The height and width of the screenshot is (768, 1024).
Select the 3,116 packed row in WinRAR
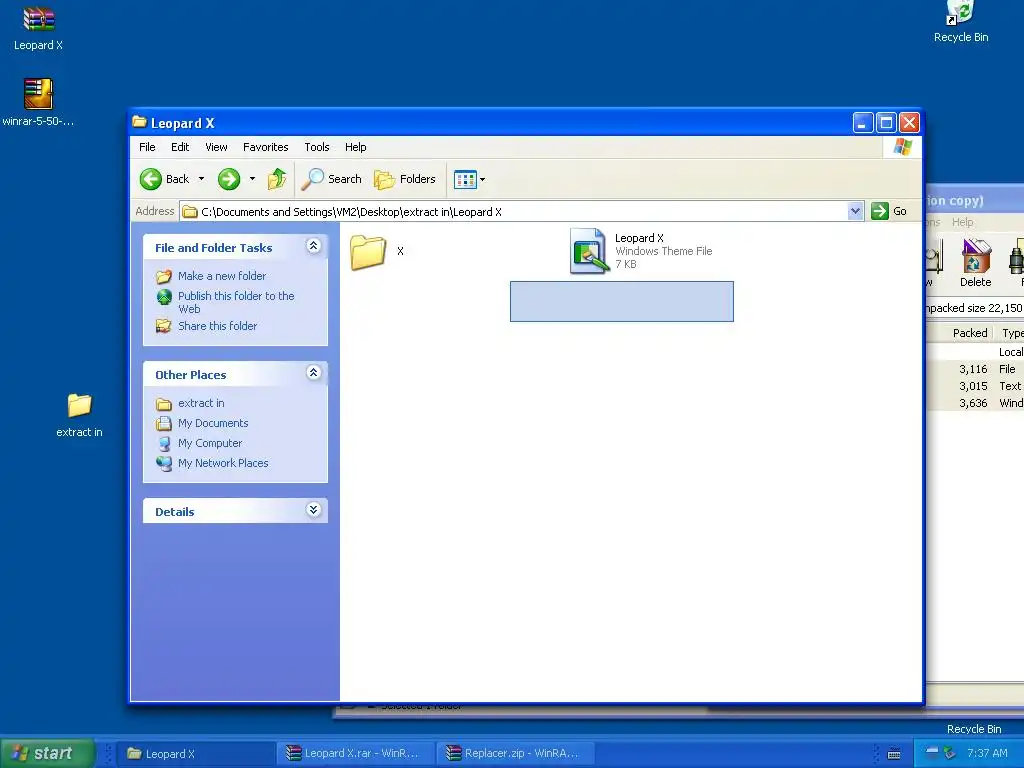point(975,369)
